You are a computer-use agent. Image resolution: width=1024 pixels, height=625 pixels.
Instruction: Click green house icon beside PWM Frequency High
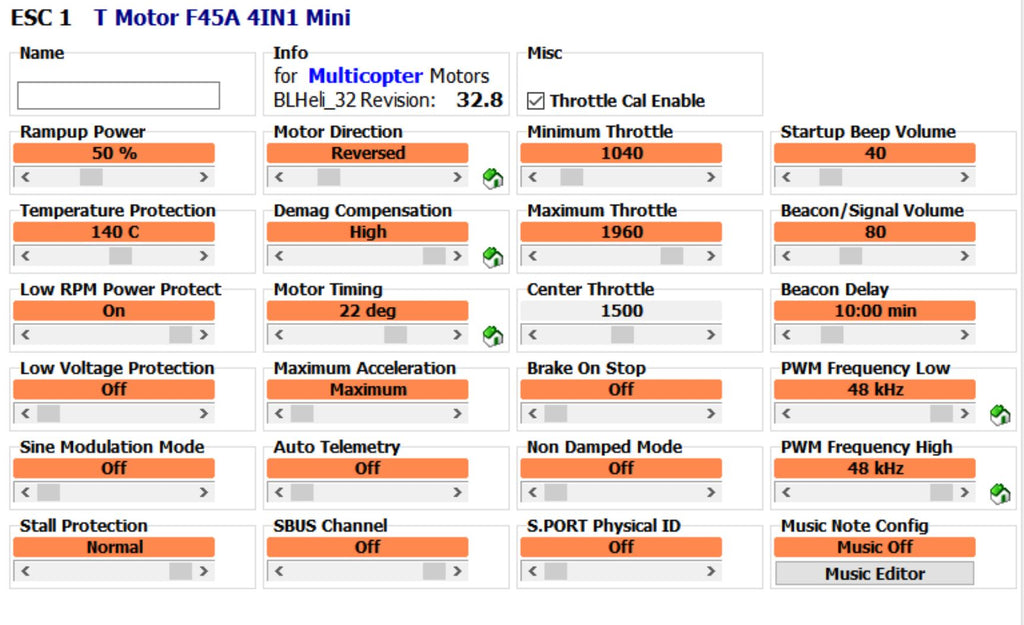[x=999, y=493]
